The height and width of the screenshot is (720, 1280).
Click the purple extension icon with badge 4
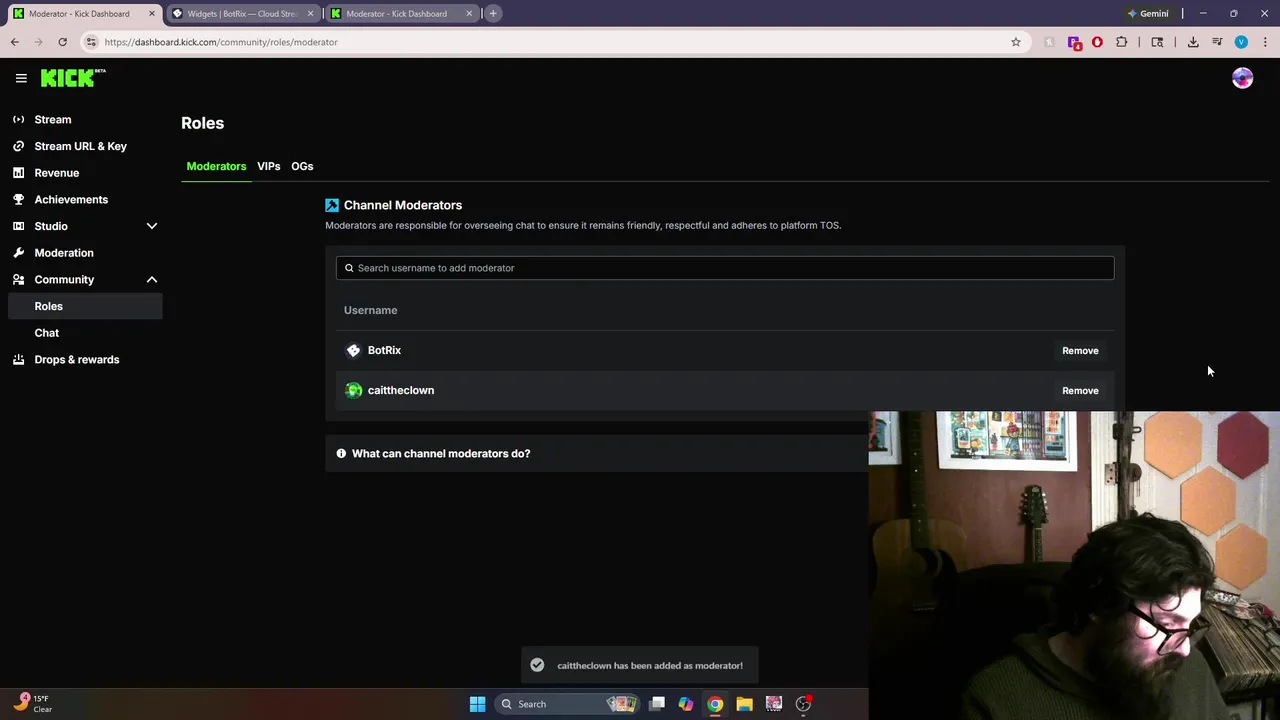tap(1074, 43)
